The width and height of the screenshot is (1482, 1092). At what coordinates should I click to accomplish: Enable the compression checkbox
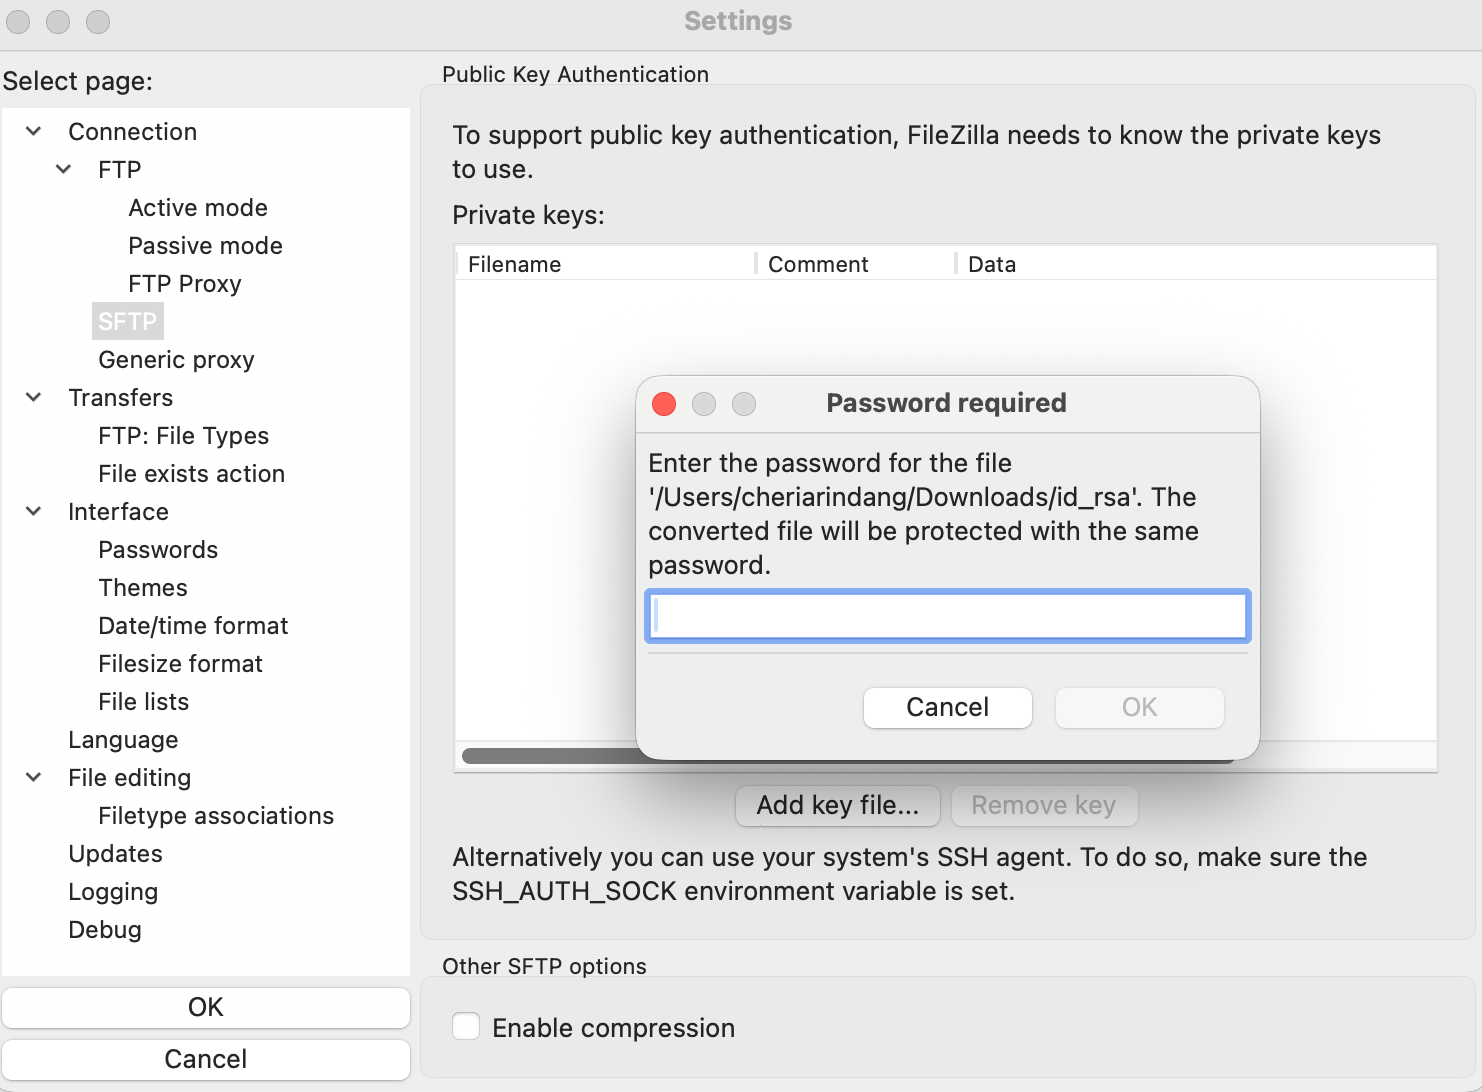click(x=466, y=1027)
